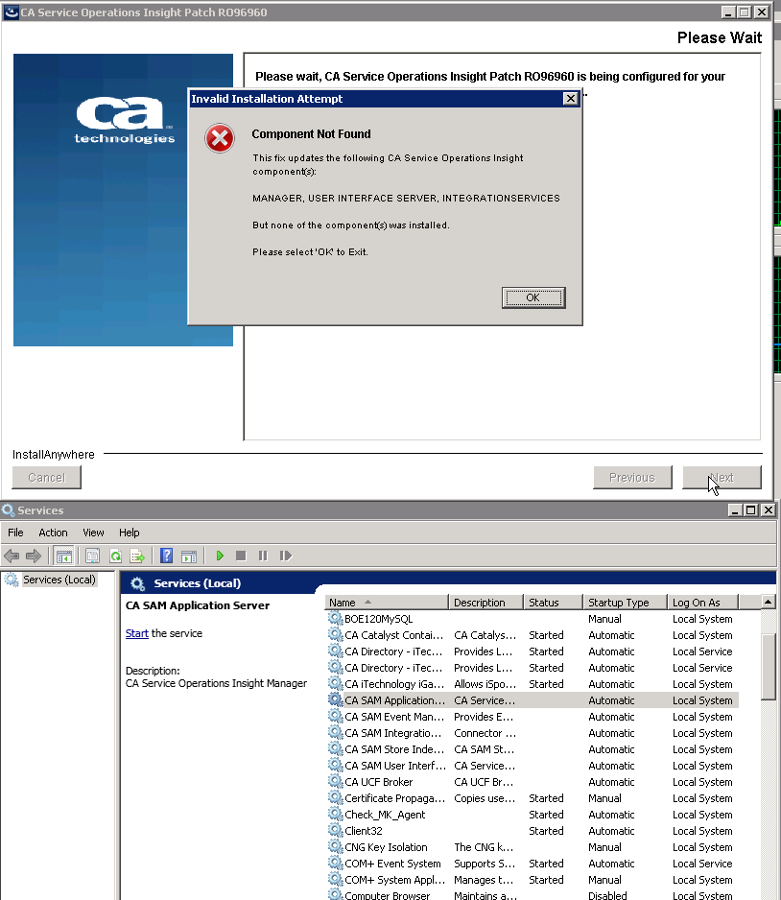Click the gear icon next to Client32
Viewport: 781px width, 900px height.
[335, 830]
